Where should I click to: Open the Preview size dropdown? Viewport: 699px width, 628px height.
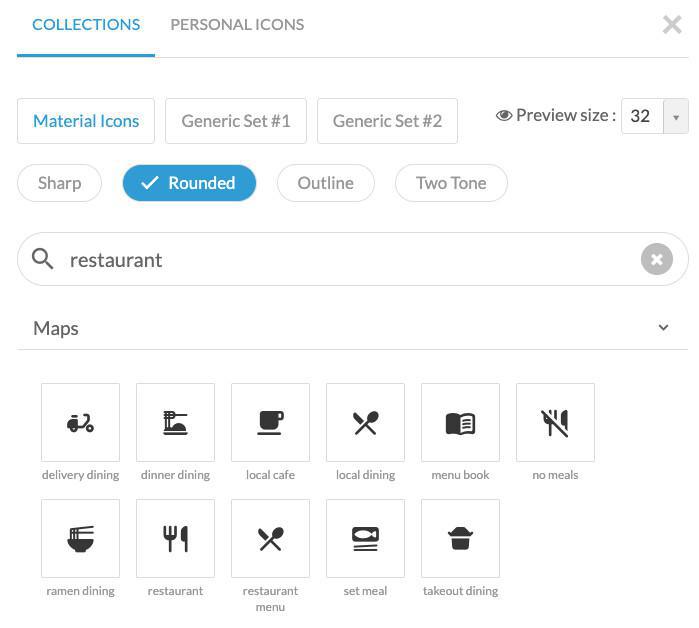click(675, 117)
